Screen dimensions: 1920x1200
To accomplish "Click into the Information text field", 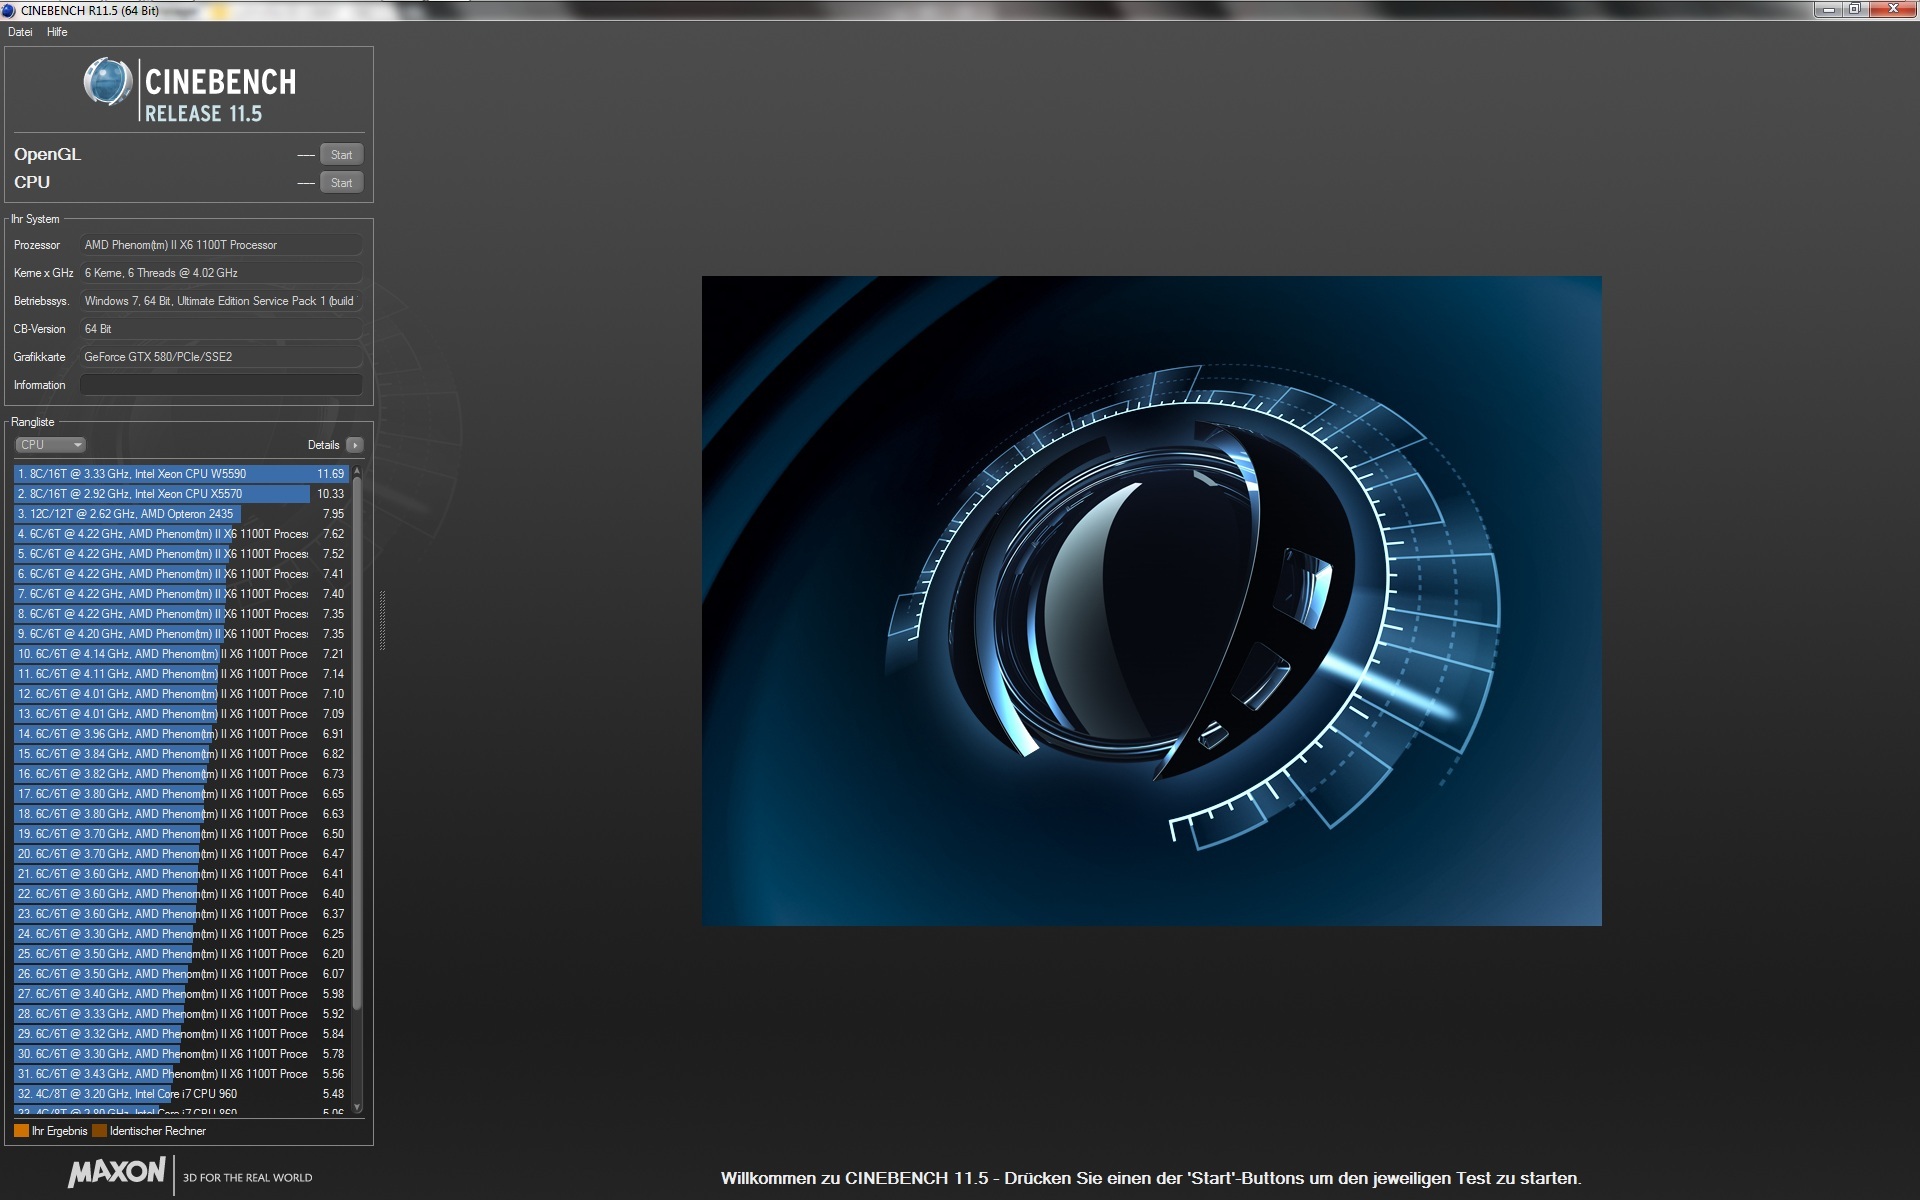I will pyautogui.click(x=221, y=385).
